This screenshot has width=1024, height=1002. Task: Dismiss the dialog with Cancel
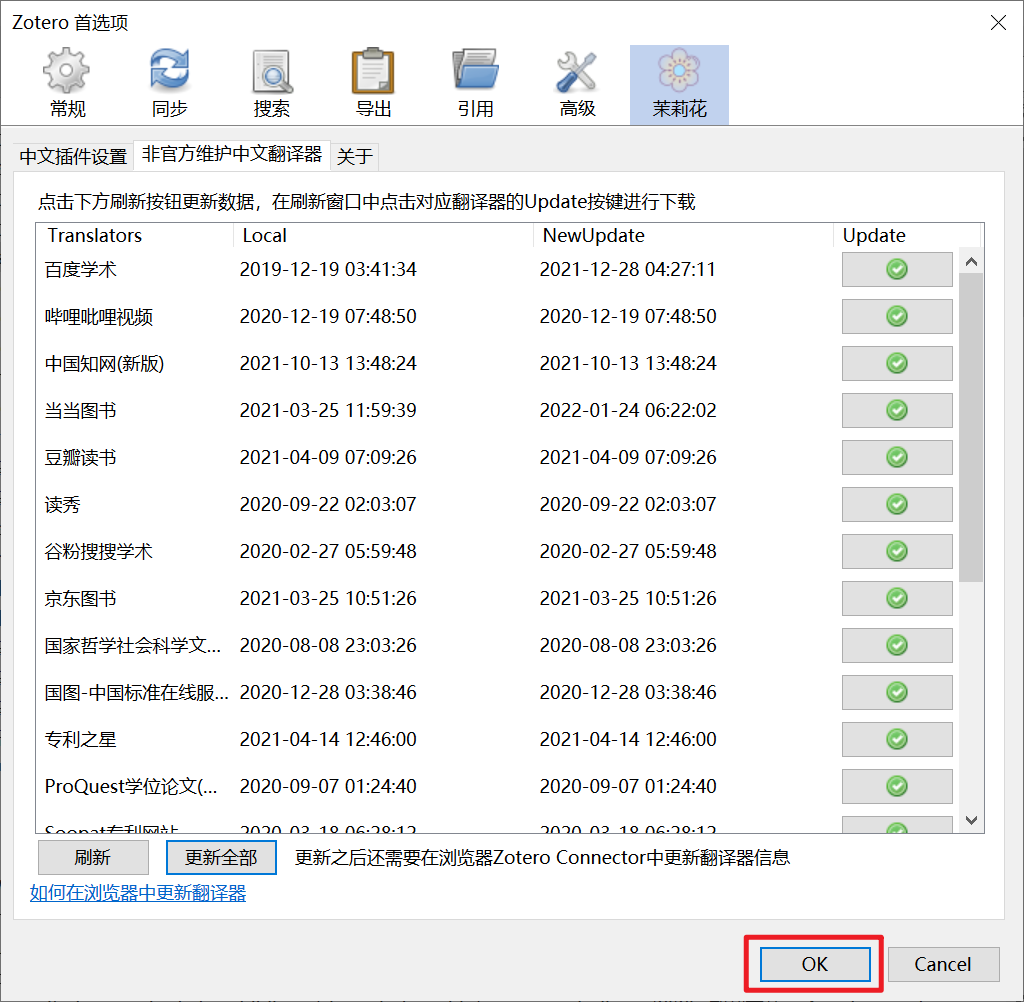[x=943, y=964]
